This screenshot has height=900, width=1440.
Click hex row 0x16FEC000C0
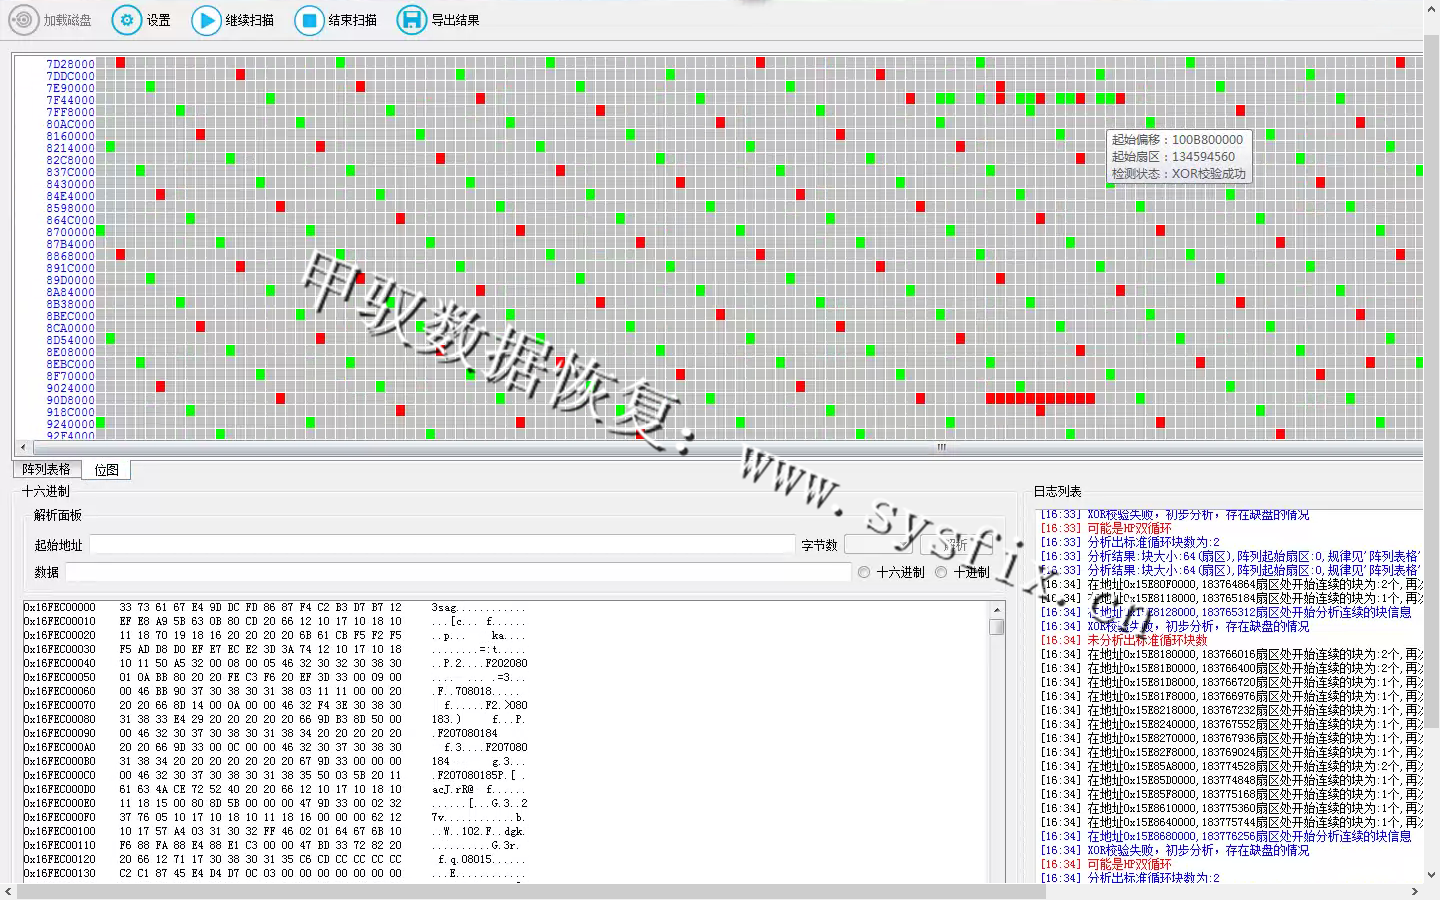275,775
